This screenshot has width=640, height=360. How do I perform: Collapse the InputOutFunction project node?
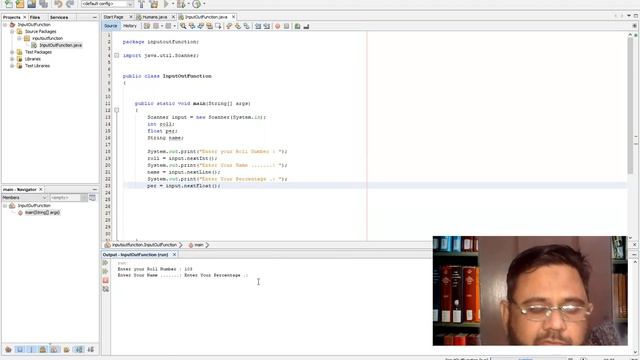click(x=5, y=24)
